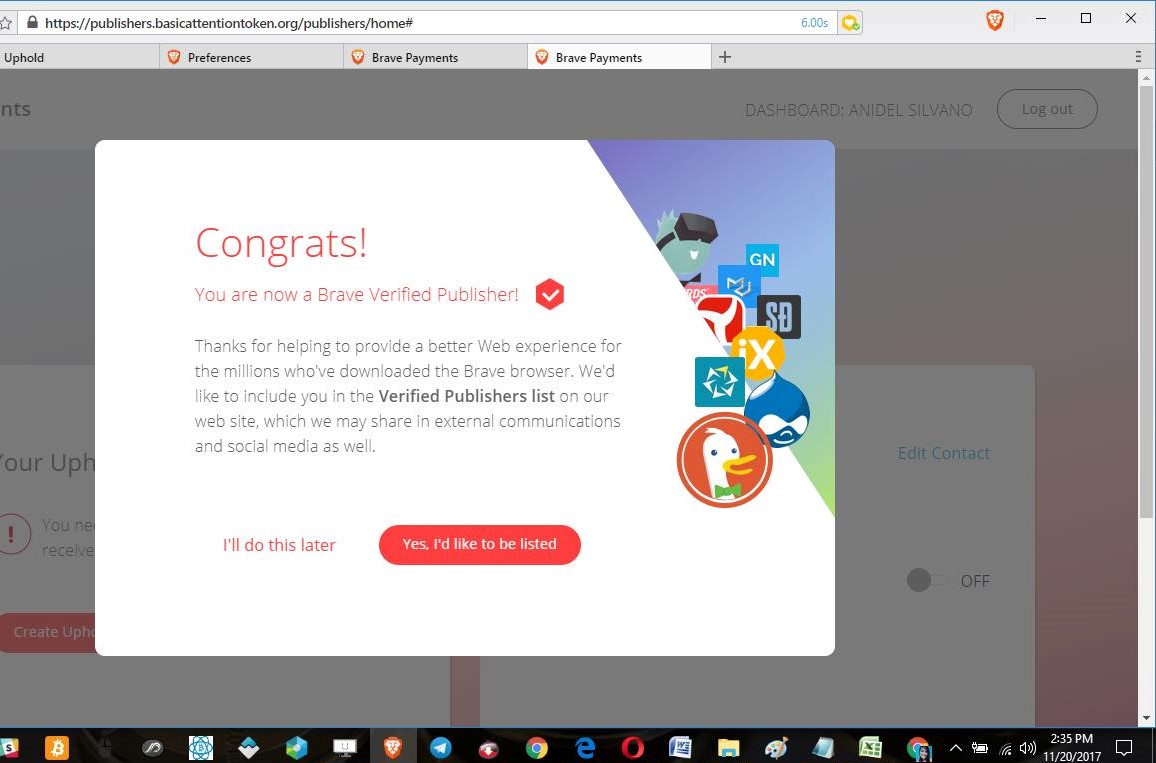Open File Explorer from the taskbar
The height and width of the screenshot is (763, 1156).
[728, 748]
